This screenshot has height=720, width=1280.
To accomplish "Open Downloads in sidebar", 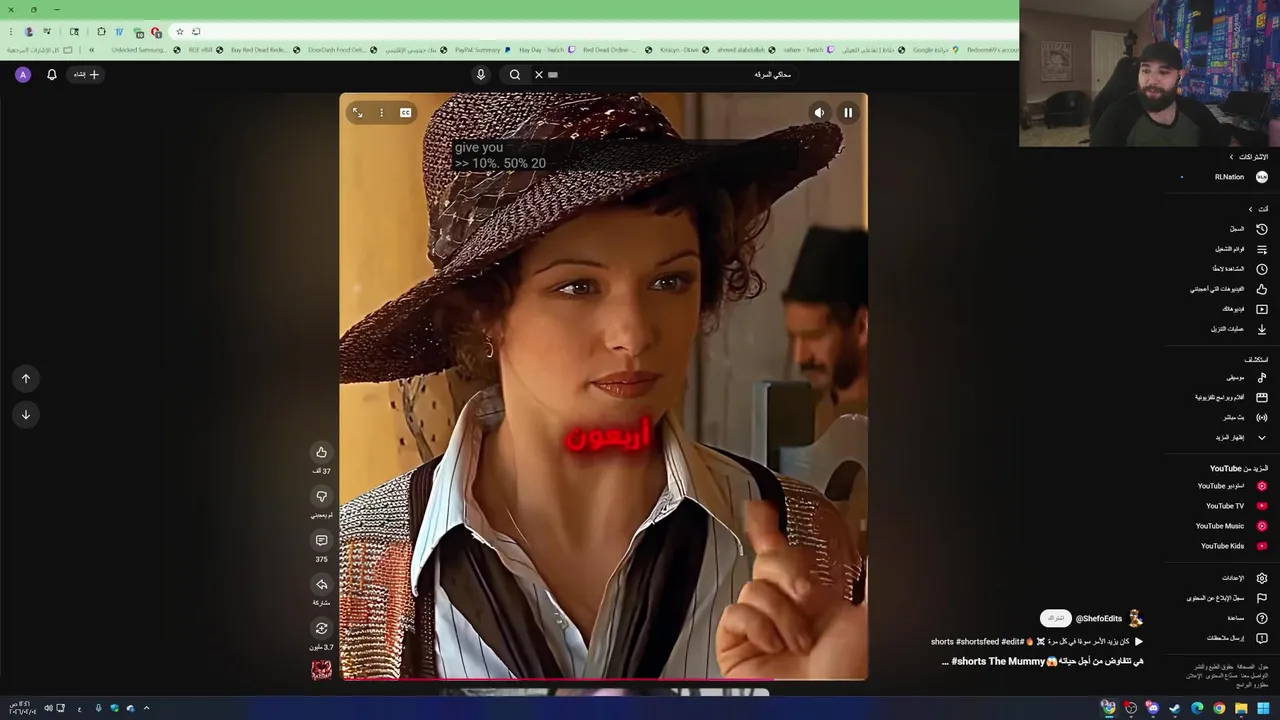I will click(1222, 329).
